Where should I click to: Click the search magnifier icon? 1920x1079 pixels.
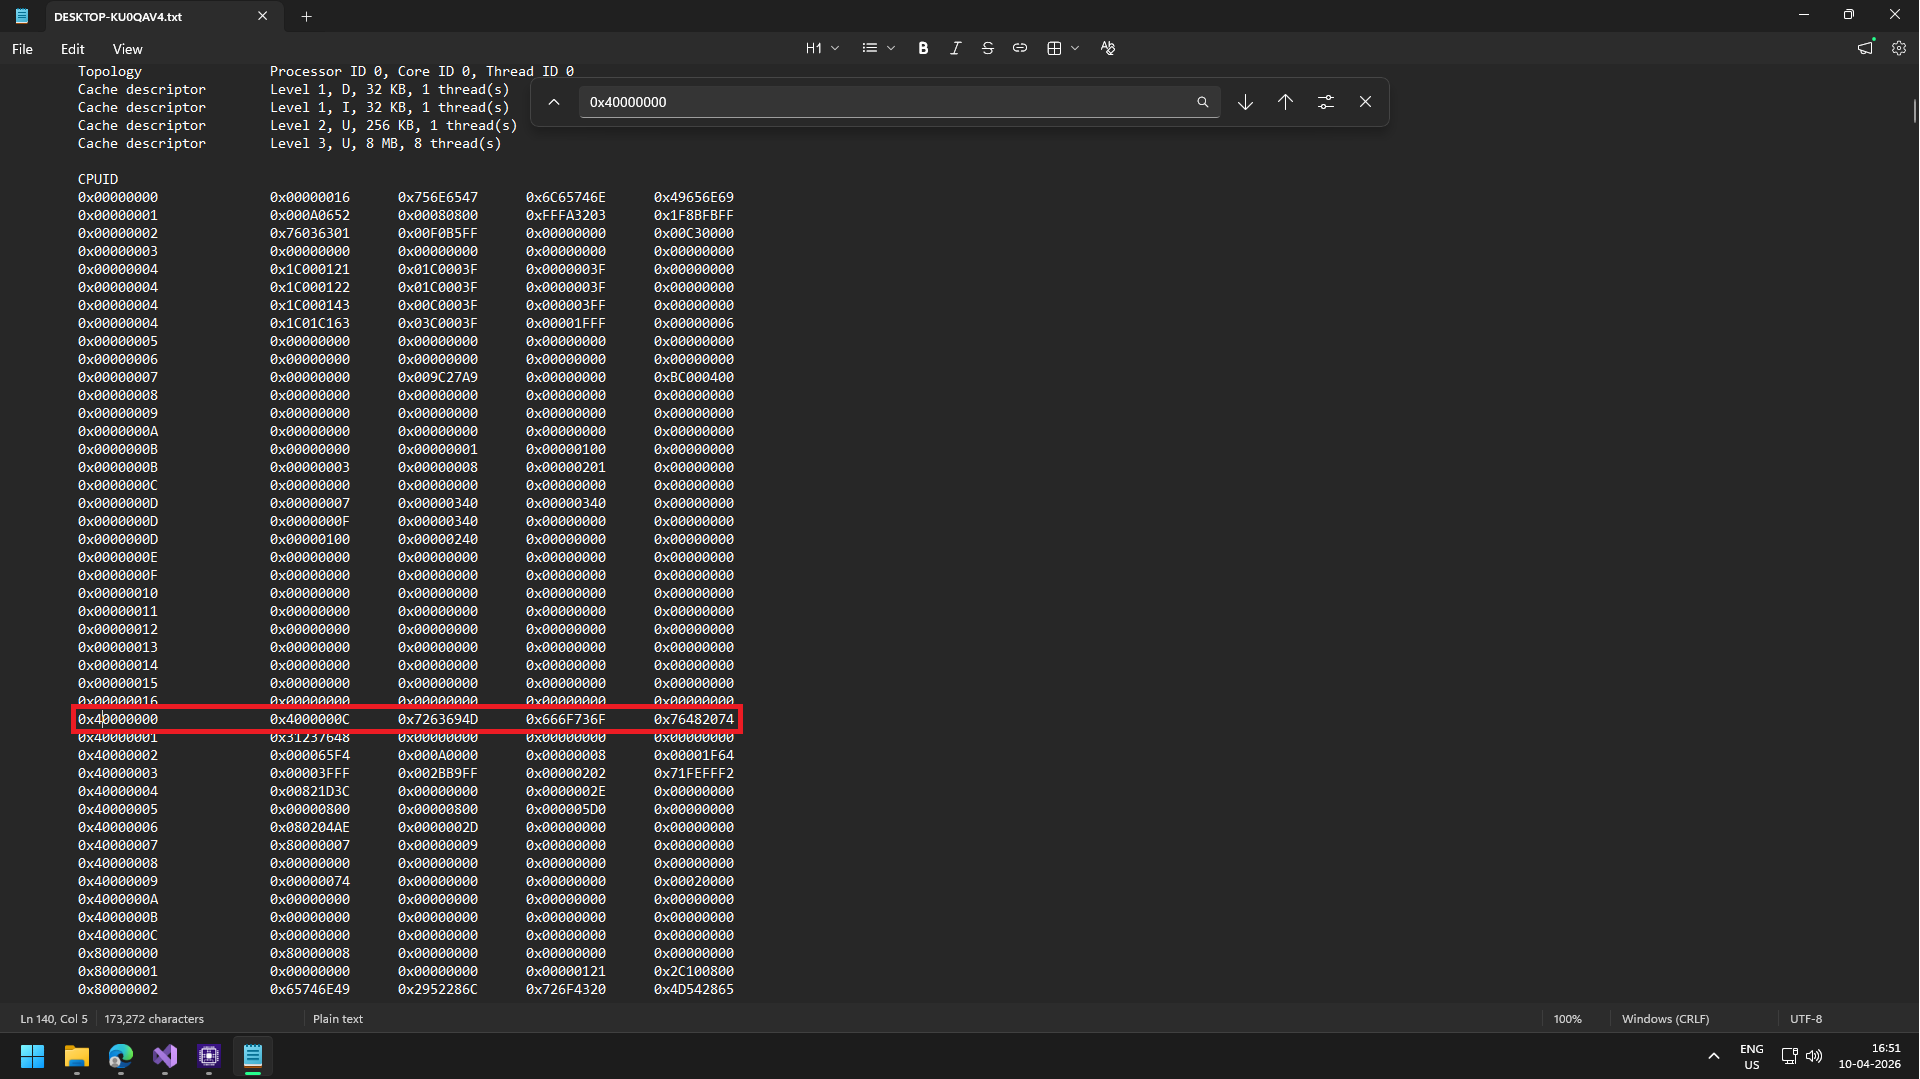click(x=1202, y=102)
